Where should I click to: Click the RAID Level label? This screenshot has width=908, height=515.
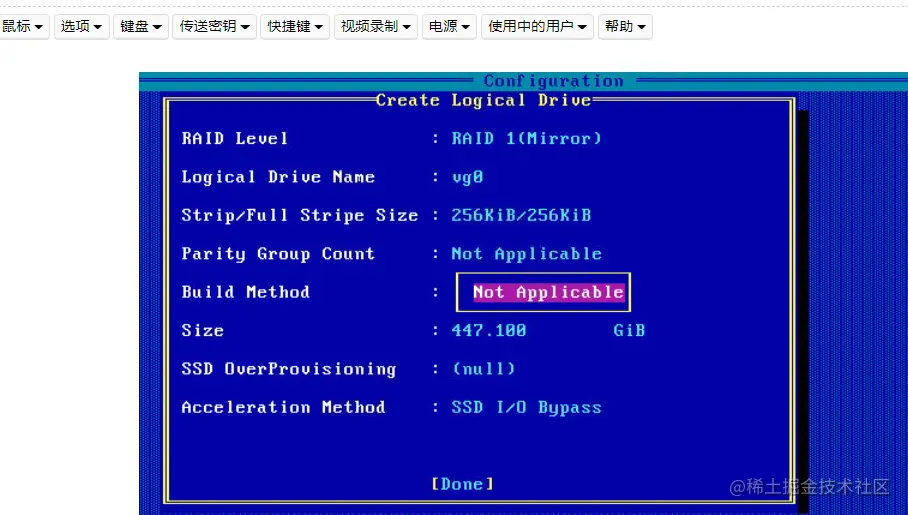click(x=235, y=138)
